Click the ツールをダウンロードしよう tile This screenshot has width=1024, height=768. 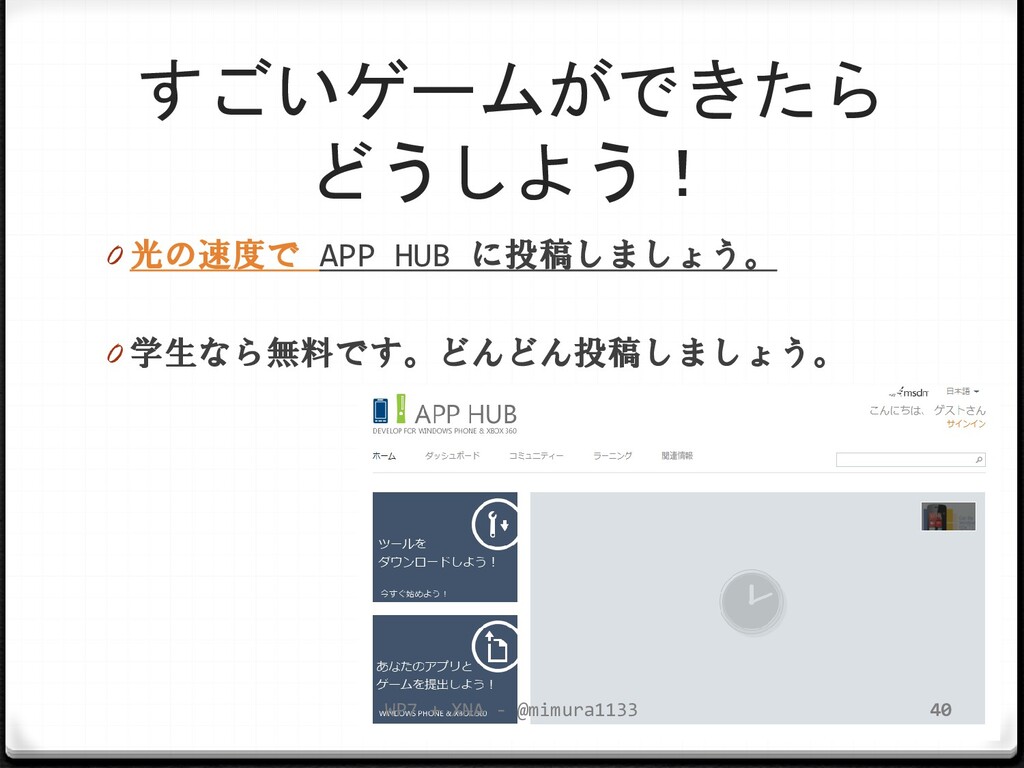click(445, 547)
